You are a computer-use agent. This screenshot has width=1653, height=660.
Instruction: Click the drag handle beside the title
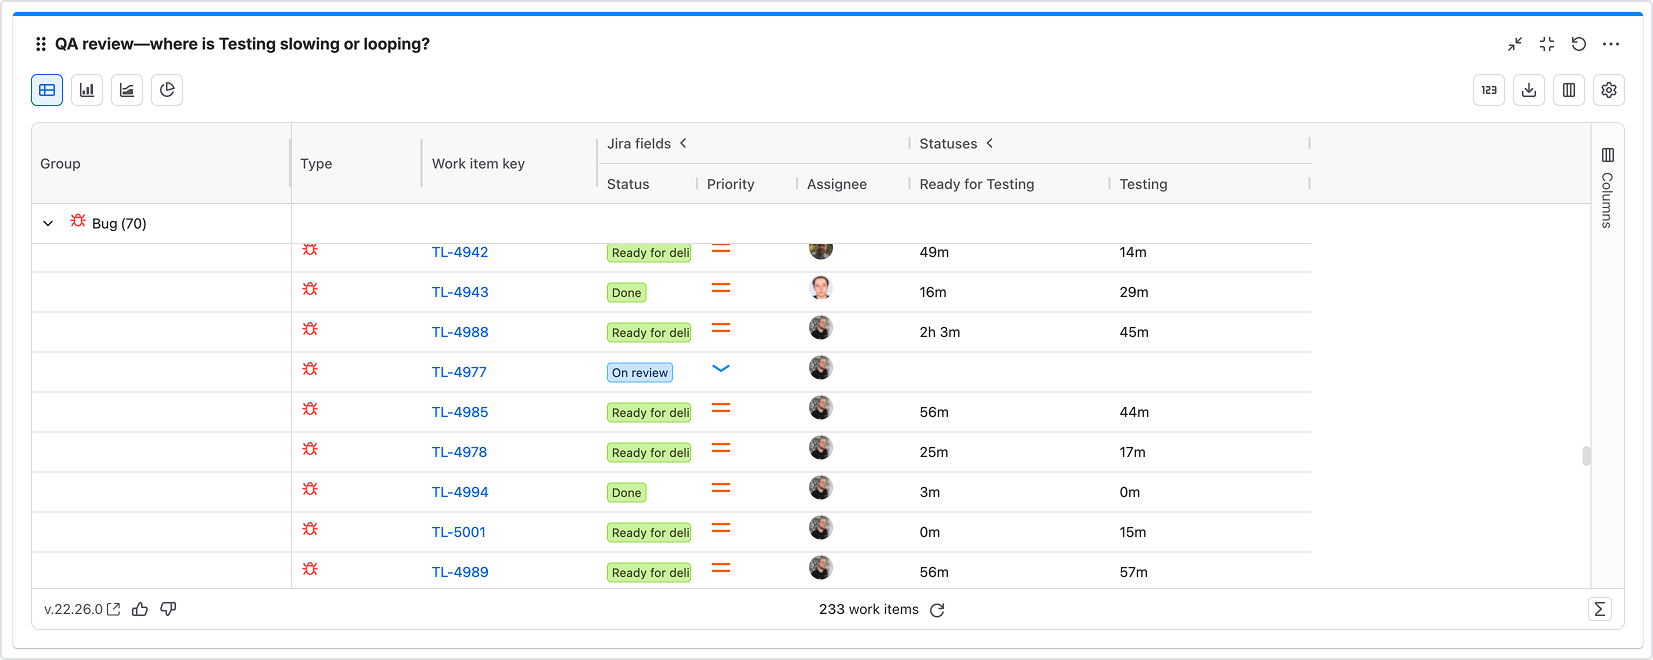click(41, 44)
